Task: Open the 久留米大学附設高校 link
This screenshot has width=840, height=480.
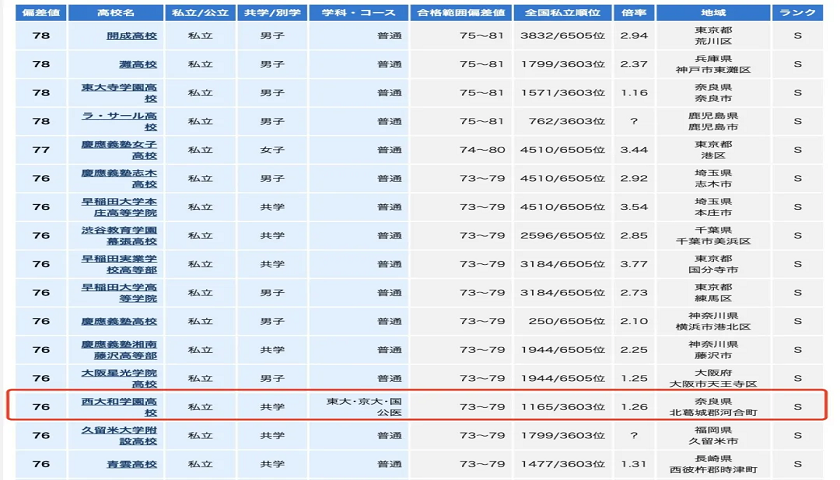Action: pyautogui.click(x=118, y=436)
